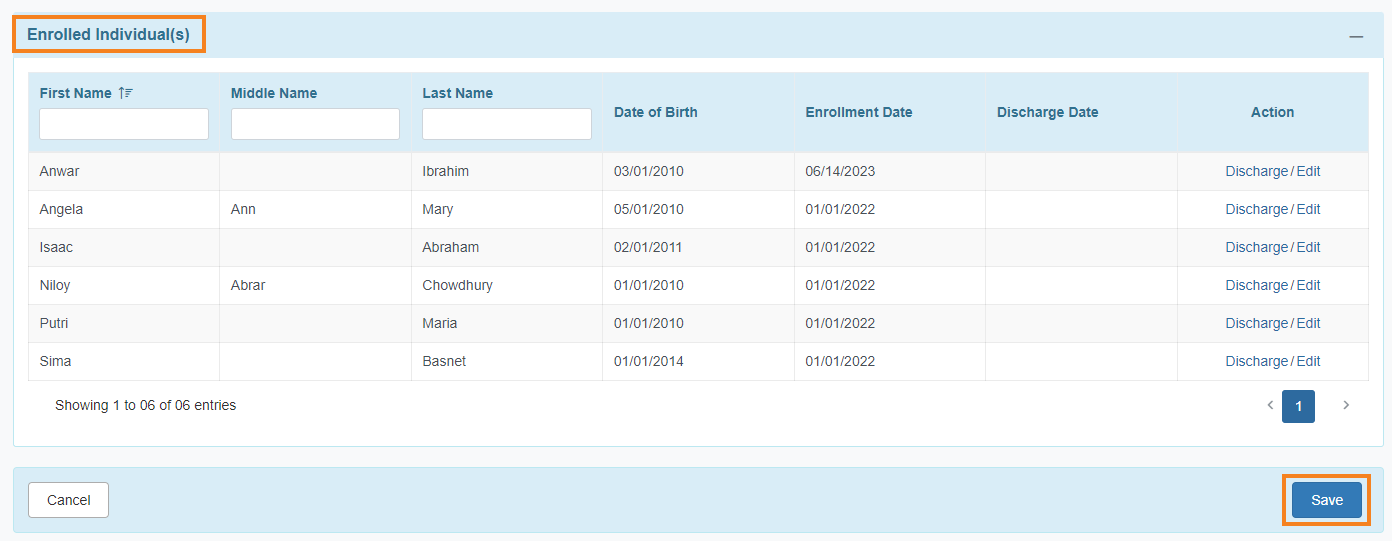Discharge Angela Ann Mary
Viewport: 1392px width, 541px height.
(1256, 209)
